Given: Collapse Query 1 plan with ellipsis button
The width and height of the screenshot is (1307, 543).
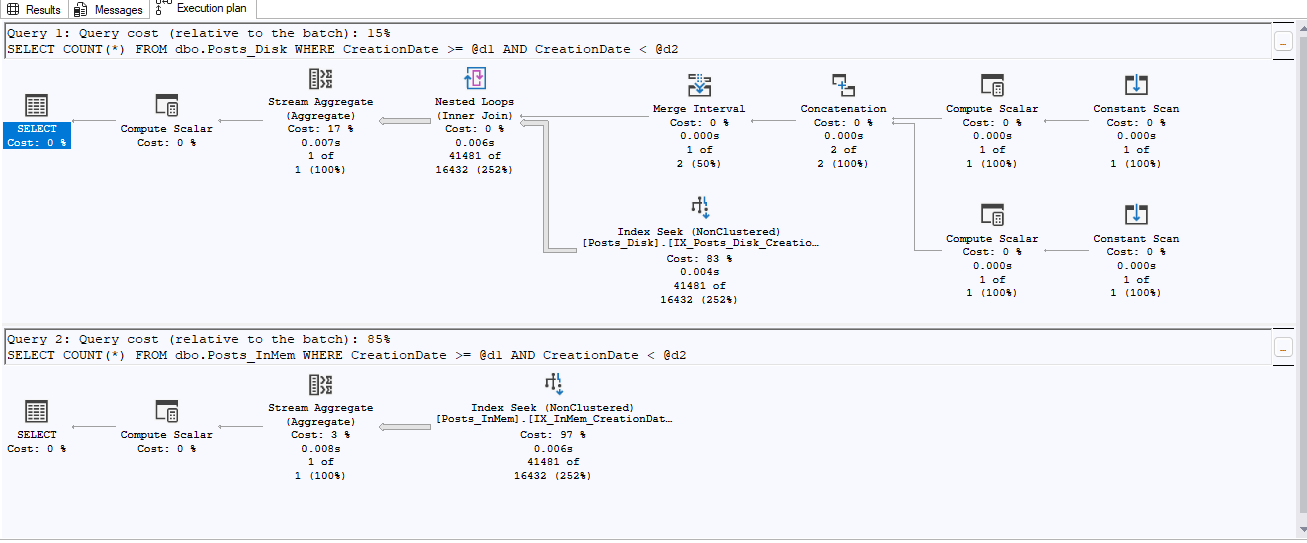Looking at the screenshot, I should (x=1284, y=43).
